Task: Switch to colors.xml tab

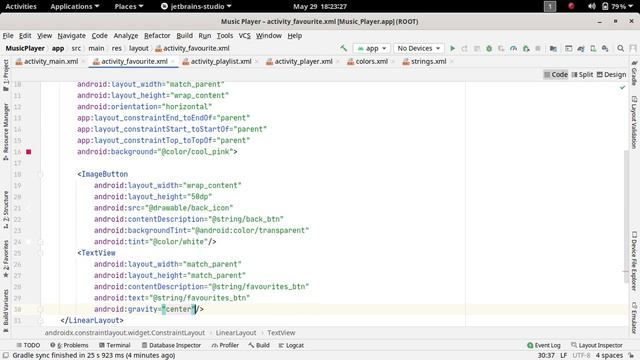Action: coord(371,61)
